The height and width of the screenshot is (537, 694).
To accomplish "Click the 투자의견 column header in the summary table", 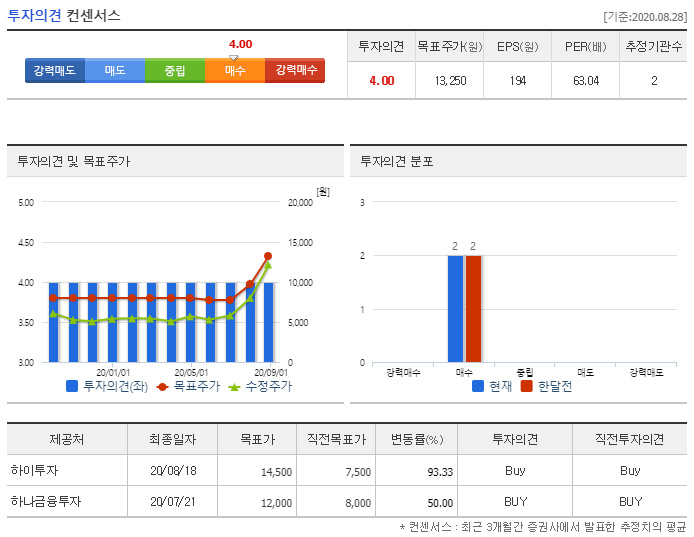I will (x=381, y=46).
